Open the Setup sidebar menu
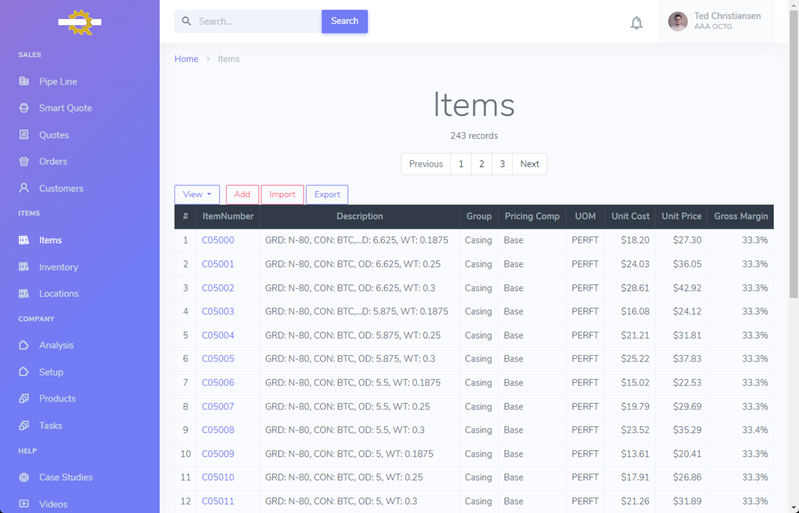 [51, 372]
